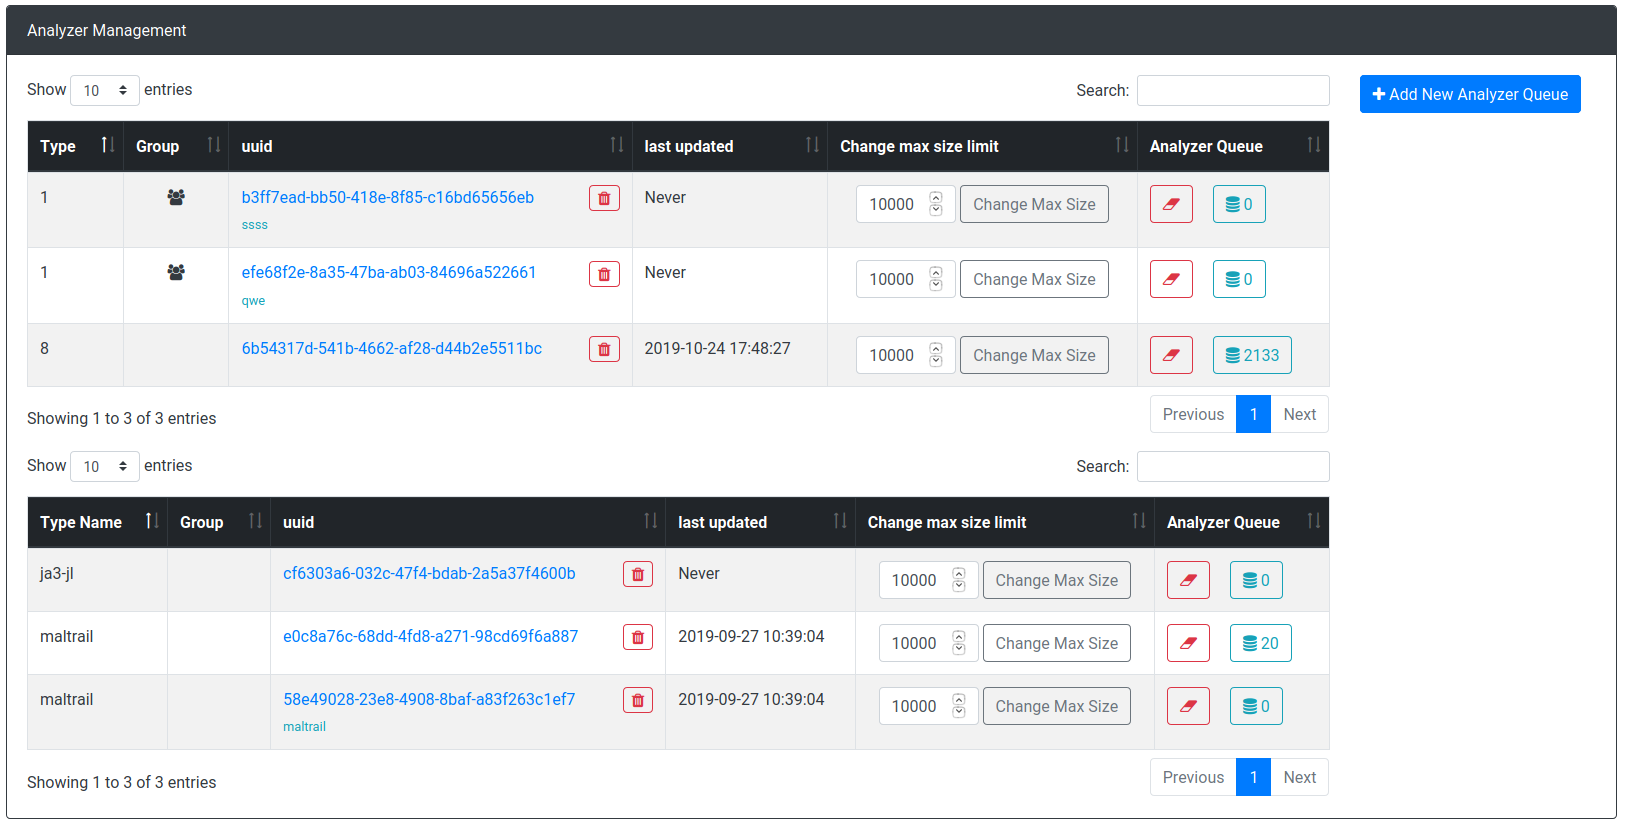This screenshot has height=828, width=1625.
Task: Click max size stepper in b3ff7ead row
Action: coord(936,204)
